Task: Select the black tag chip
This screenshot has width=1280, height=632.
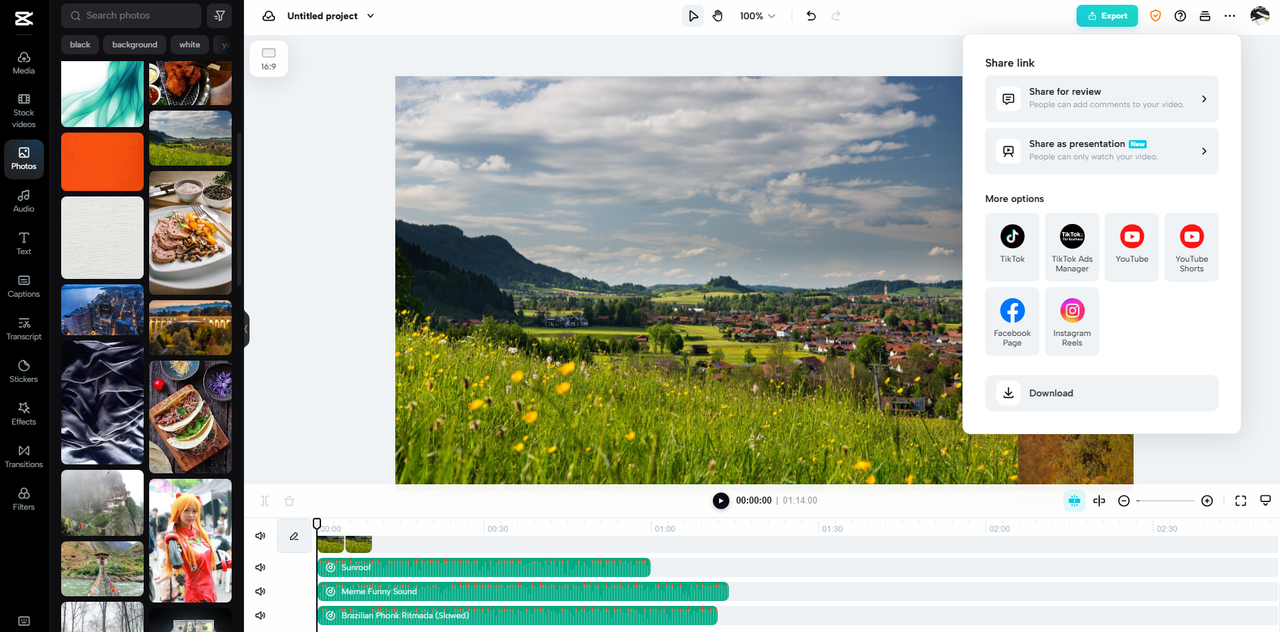Action: (x=80, y=44)
